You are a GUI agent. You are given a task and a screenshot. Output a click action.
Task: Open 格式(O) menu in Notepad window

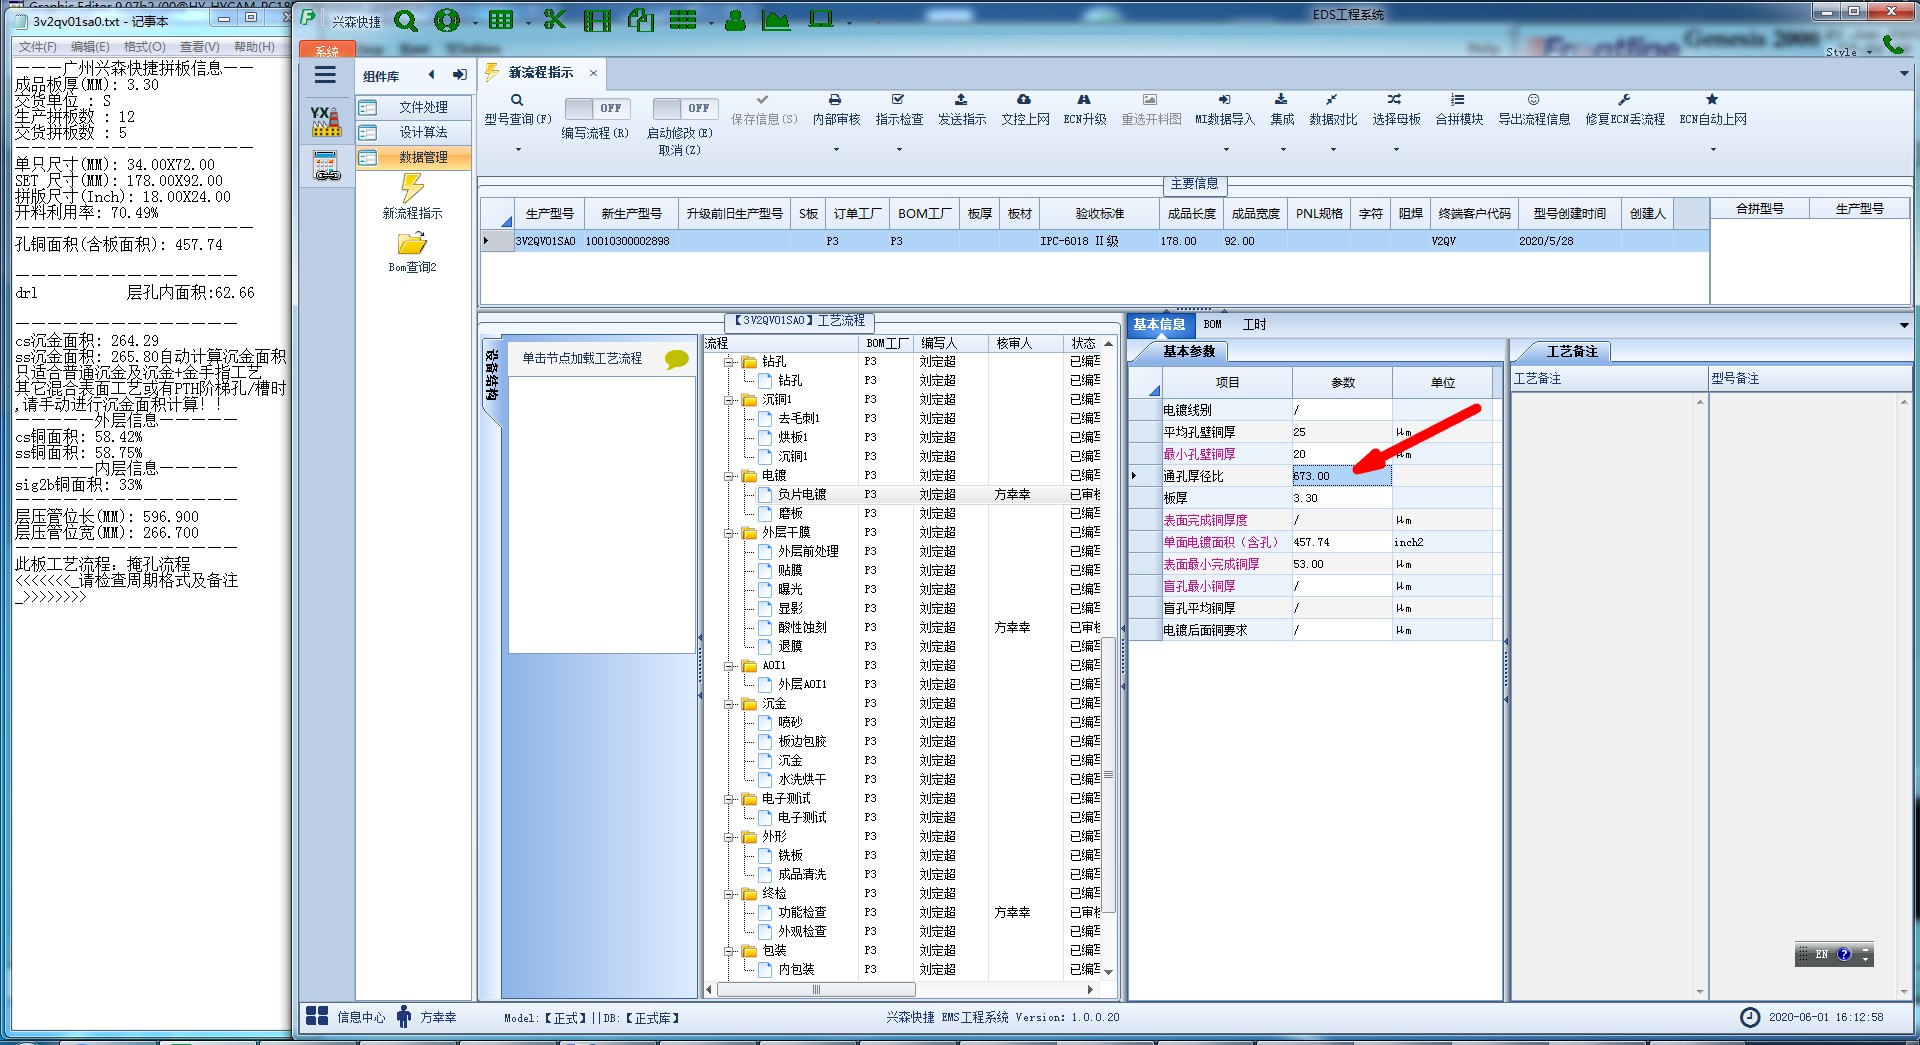[x=144, y=47]
